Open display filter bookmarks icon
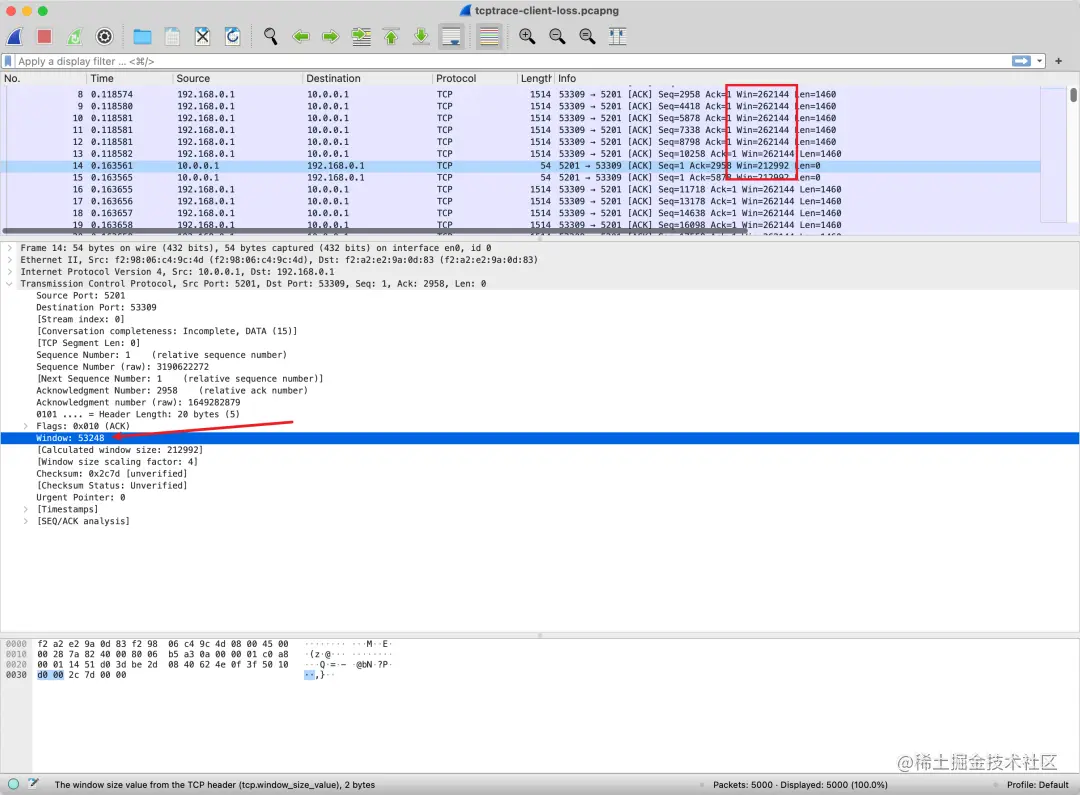This screenshot has height=795, width=1080. 8,61
